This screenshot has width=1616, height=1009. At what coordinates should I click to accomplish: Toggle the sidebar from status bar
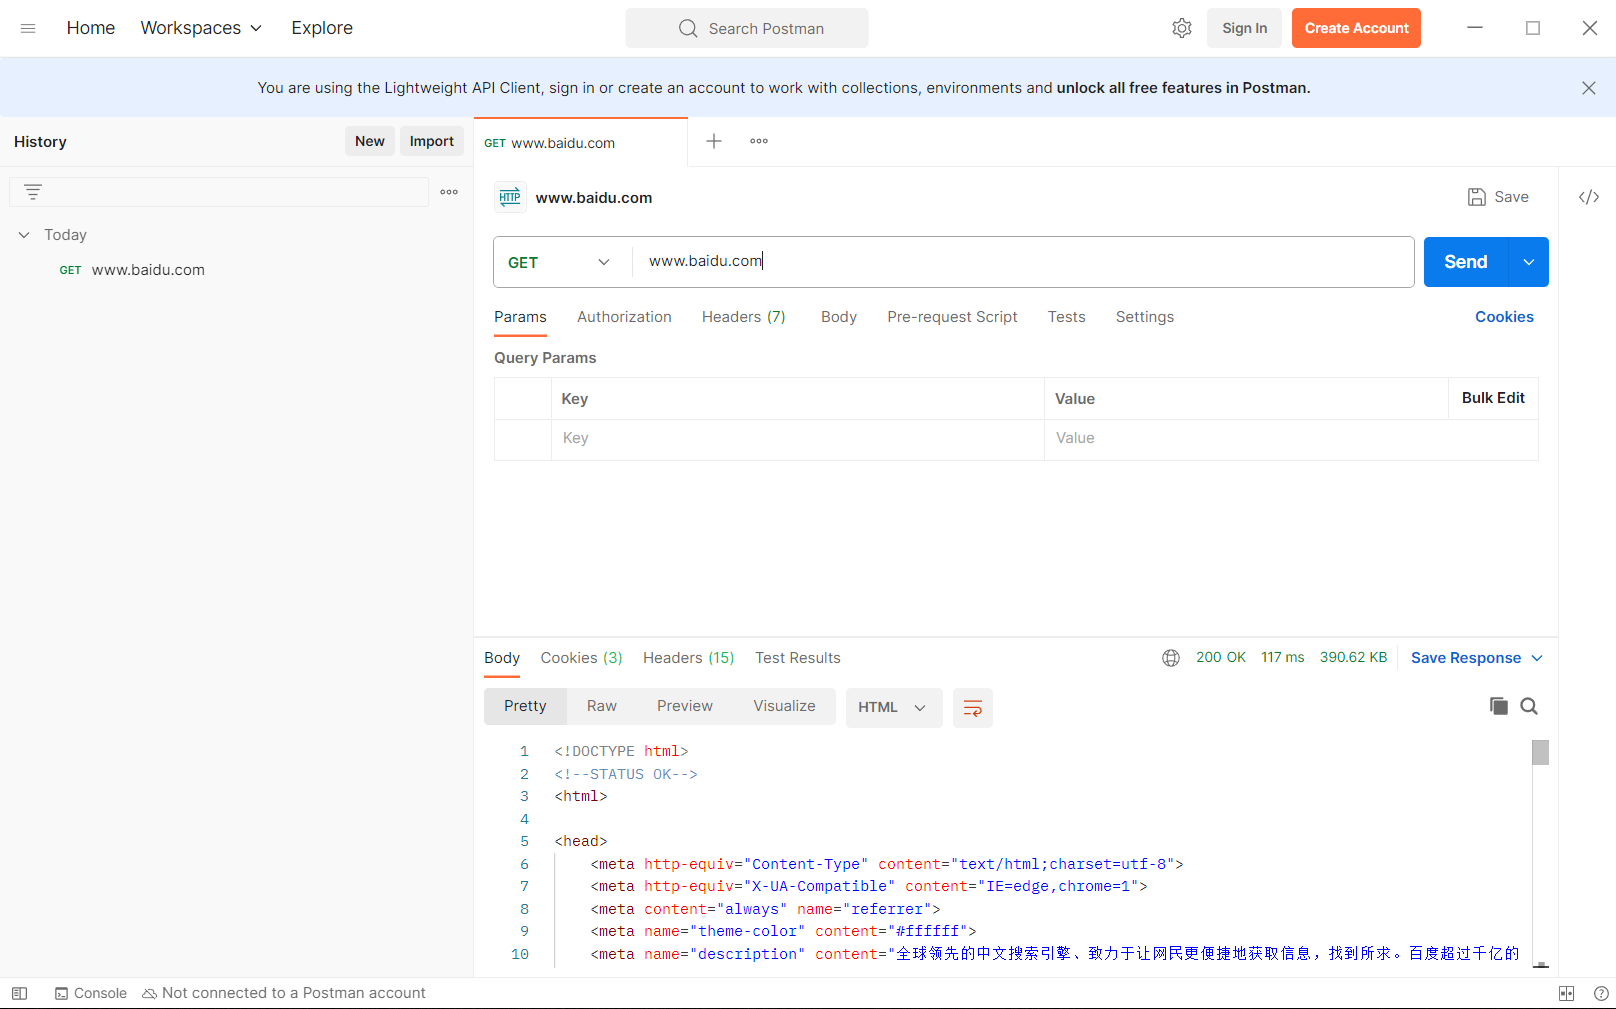pyautogui.click(x=20, y=993)
